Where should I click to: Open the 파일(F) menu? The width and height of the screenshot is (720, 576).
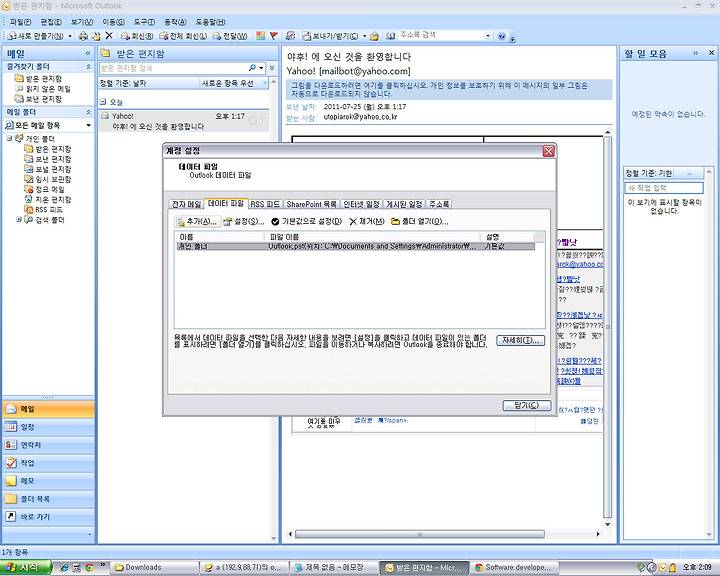click(x=20, y=22)
